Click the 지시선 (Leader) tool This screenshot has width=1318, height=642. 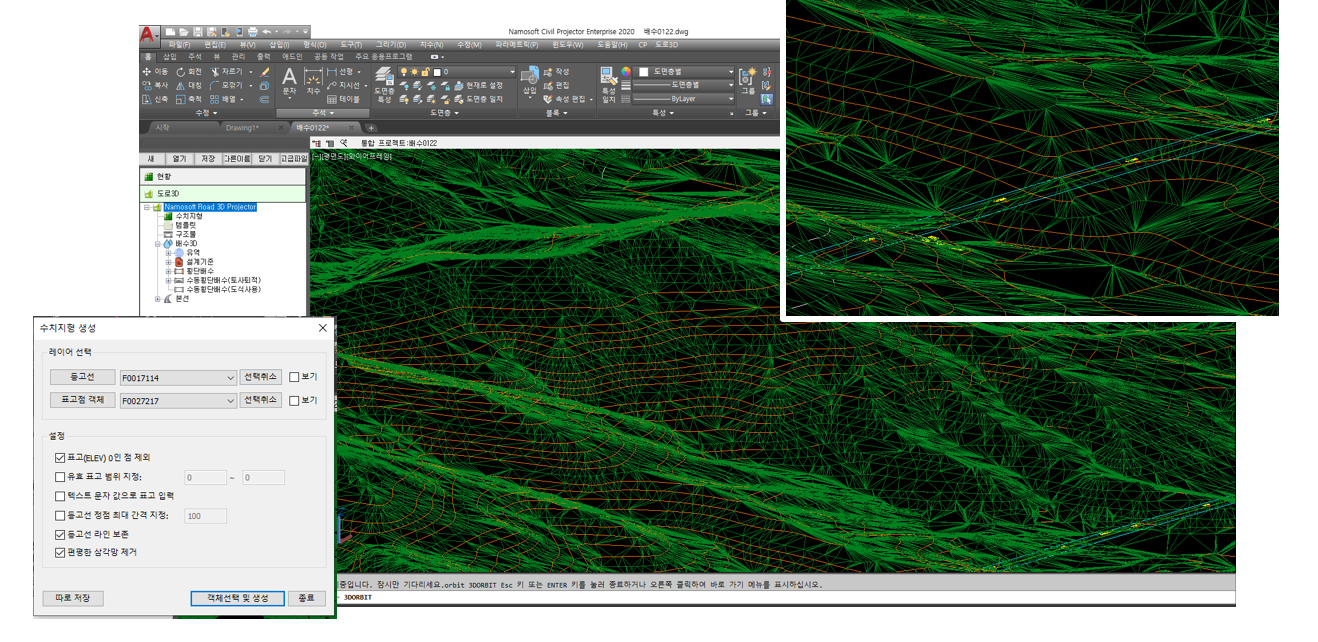(344, 86)
